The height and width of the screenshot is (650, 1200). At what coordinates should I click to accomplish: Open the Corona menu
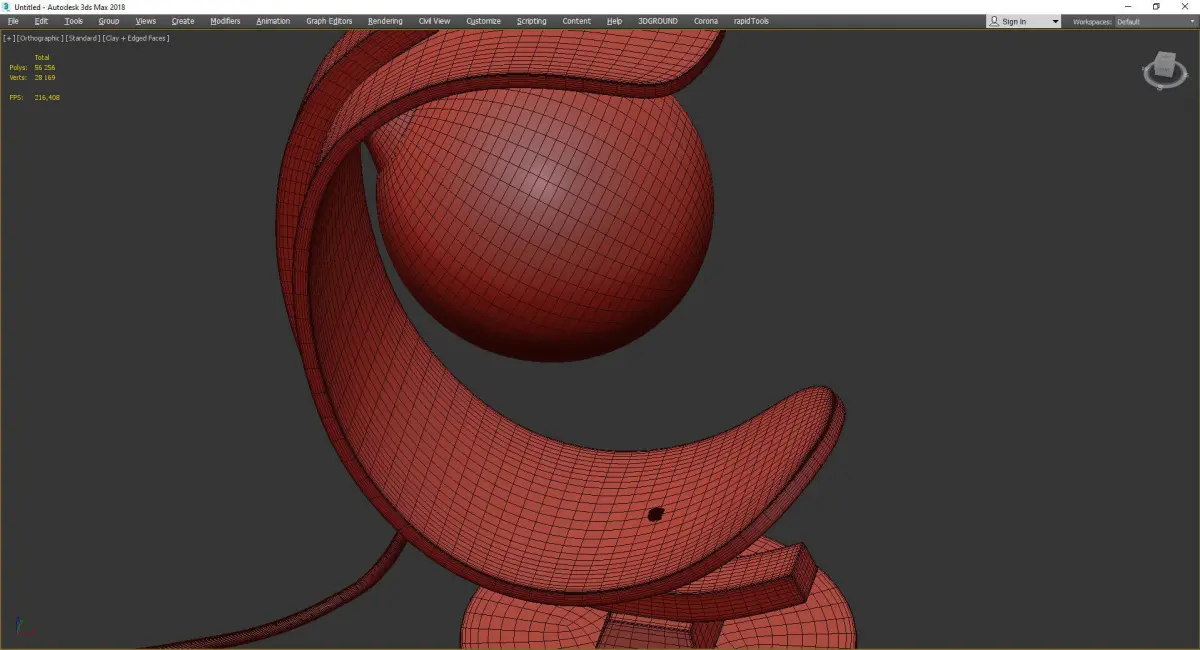click(x=706, y=21)
